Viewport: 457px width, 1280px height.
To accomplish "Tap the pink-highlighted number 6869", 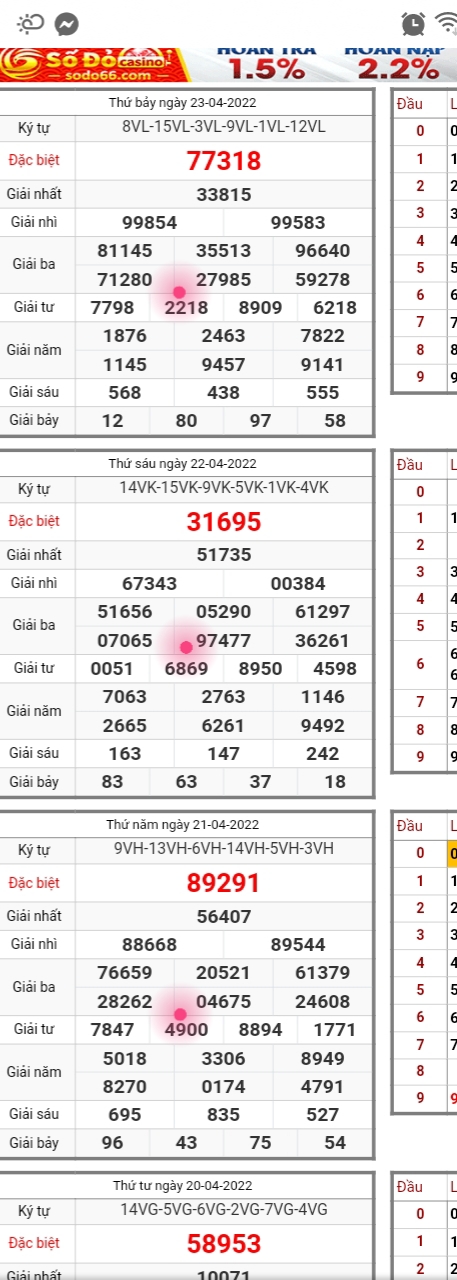I will [187, 668].
